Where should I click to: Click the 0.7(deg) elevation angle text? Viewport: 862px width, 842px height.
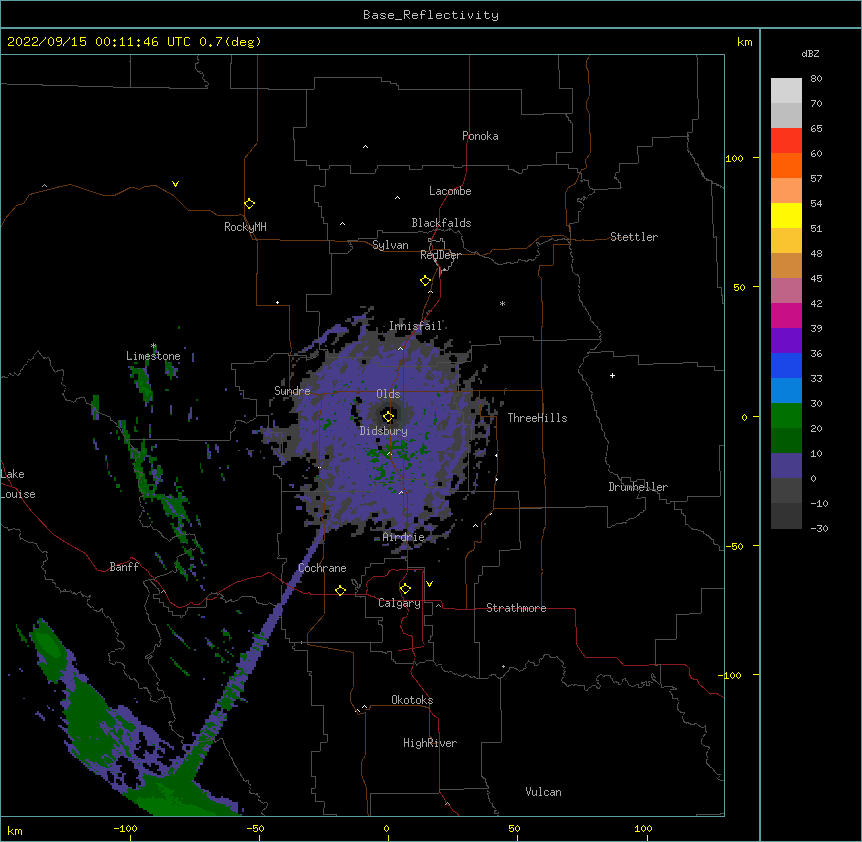230,42
